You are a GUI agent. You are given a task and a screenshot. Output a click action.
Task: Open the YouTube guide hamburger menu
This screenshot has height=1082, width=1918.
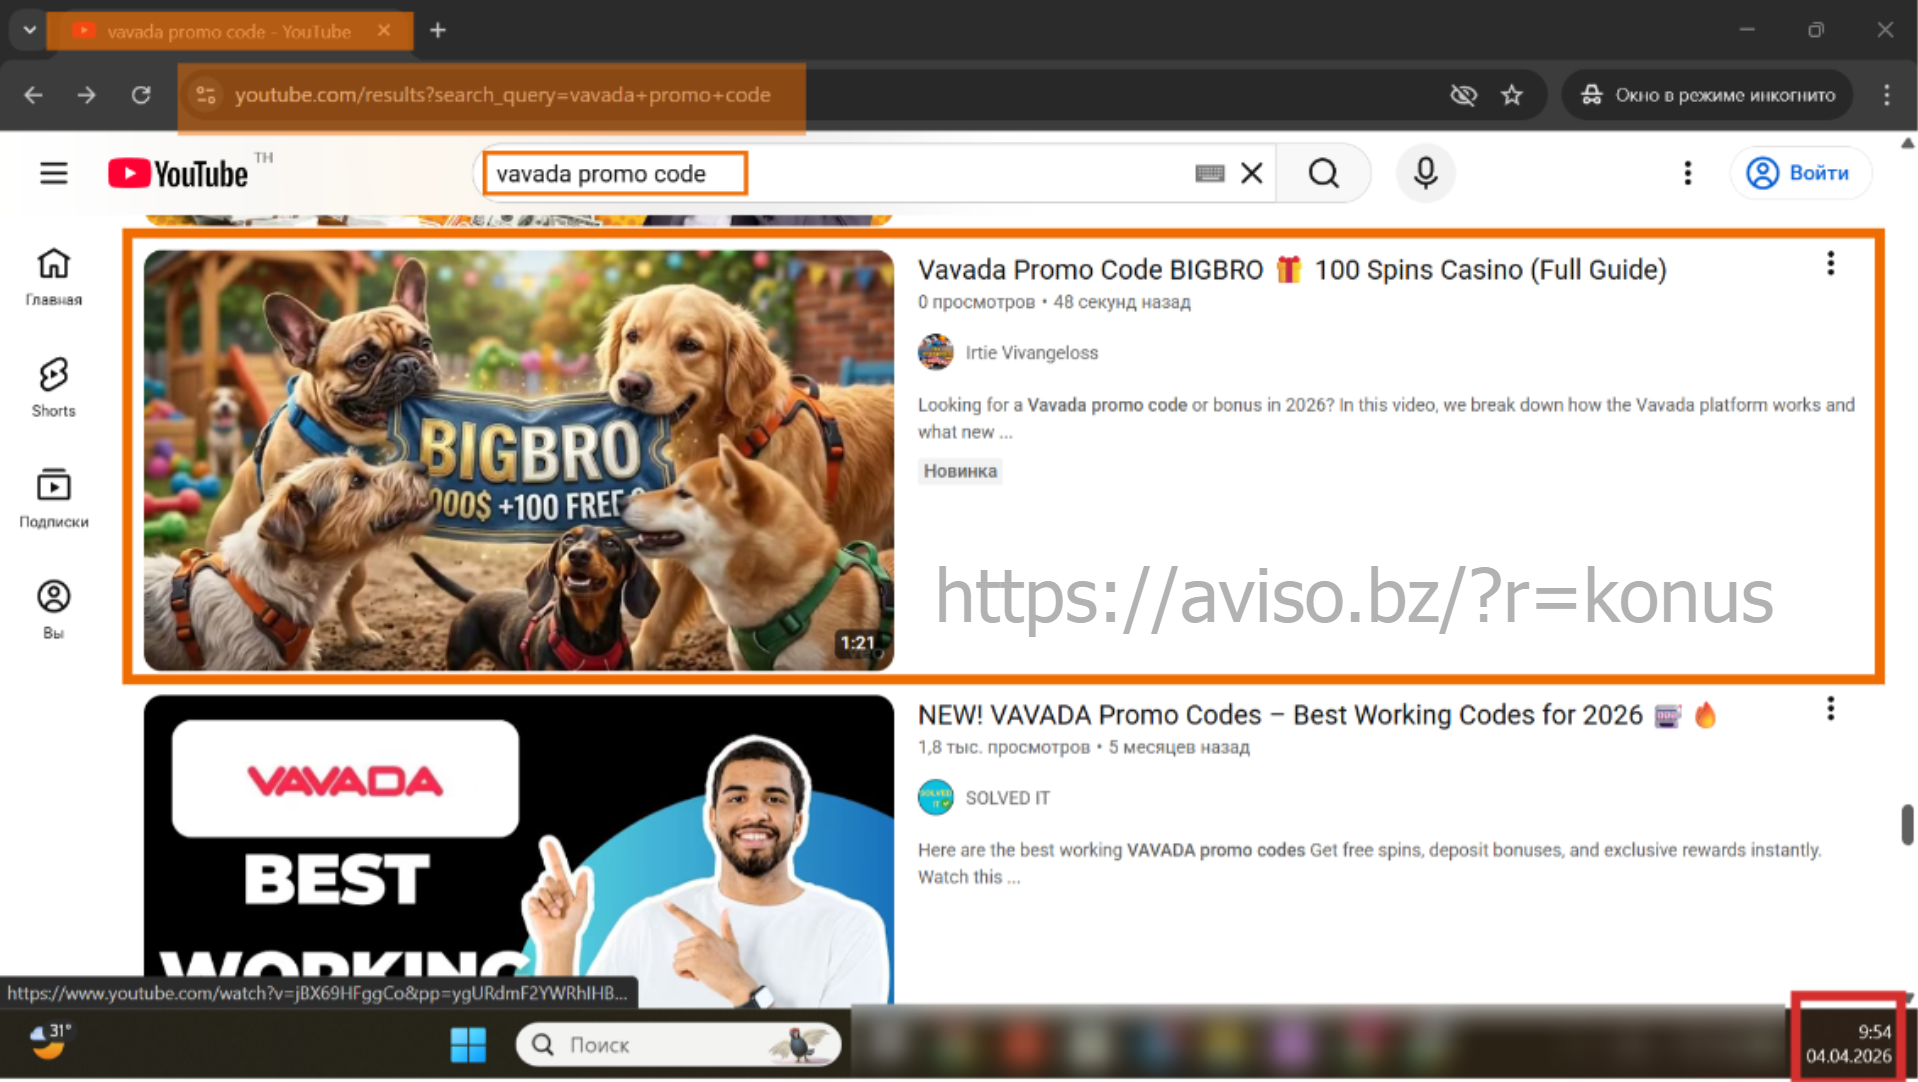(x=54, y=173)
